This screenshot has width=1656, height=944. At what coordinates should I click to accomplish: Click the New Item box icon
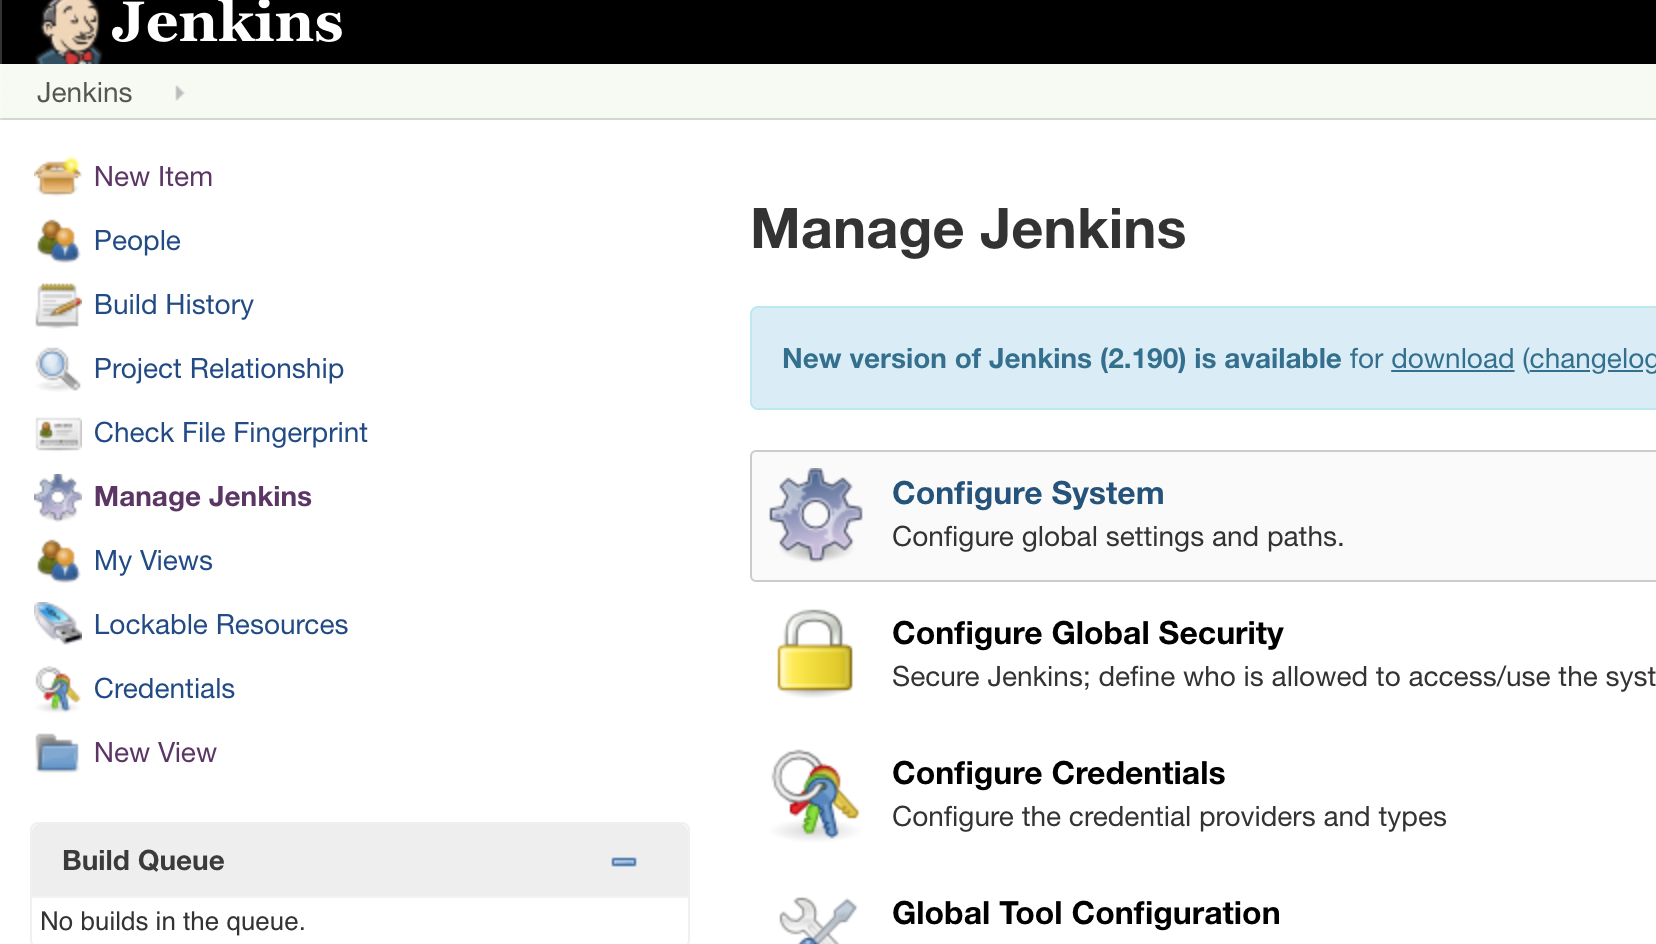[x=57, y=177]
